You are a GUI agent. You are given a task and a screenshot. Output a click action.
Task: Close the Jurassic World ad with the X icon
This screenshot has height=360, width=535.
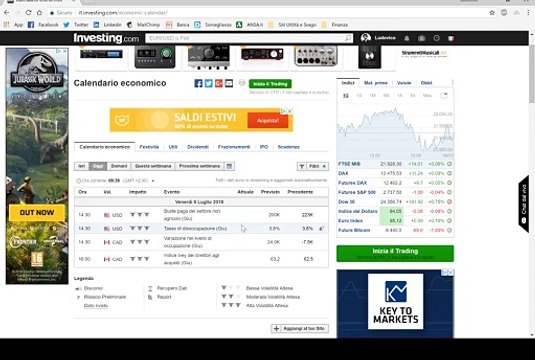coord(64,51)
